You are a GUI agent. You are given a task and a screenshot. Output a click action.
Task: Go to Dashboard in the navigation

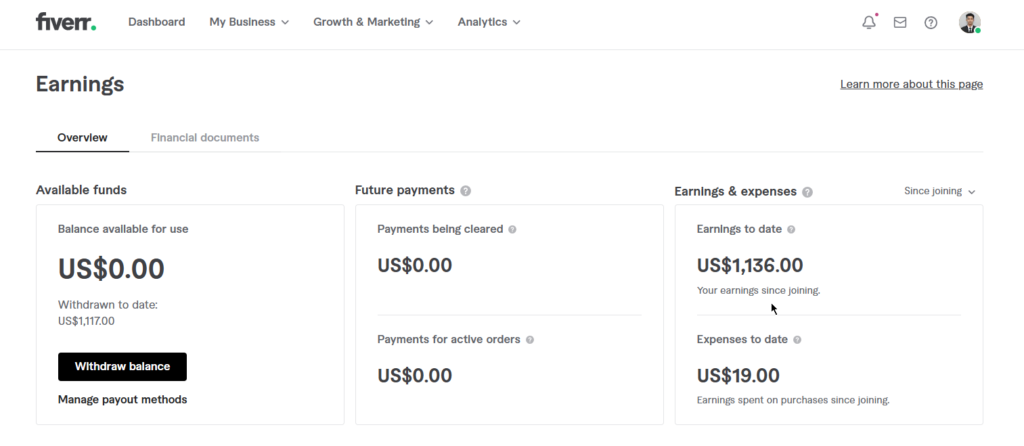point(156,22)
